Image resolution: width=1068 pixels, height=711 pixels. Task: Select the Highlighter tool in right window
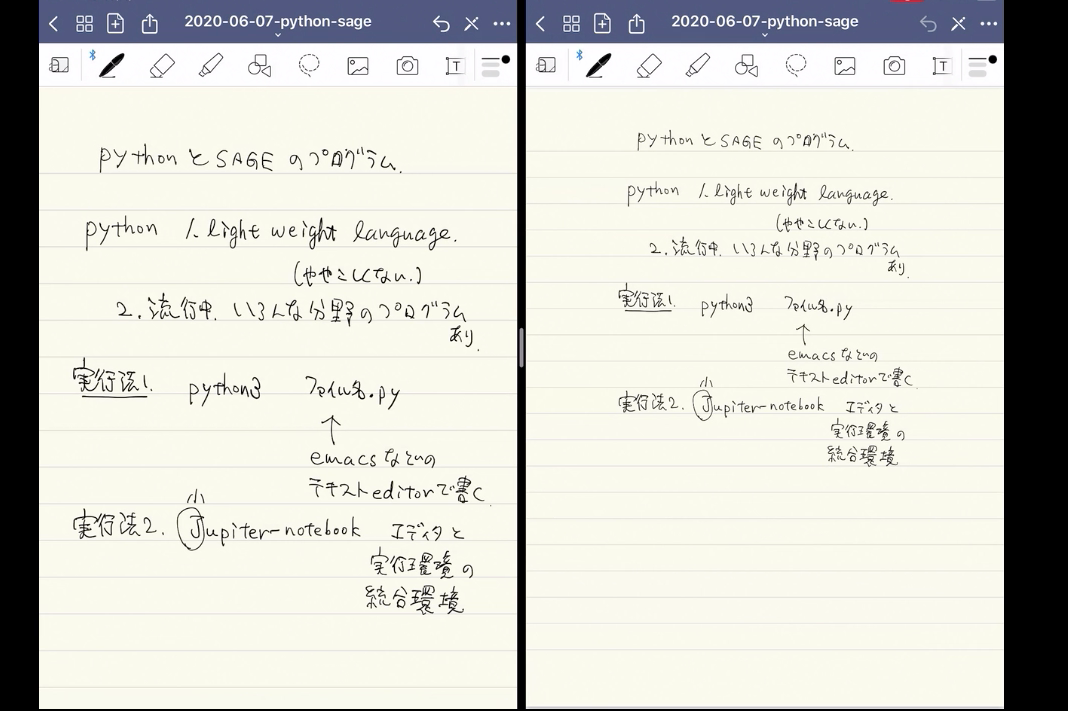click(x=698, y=65)
